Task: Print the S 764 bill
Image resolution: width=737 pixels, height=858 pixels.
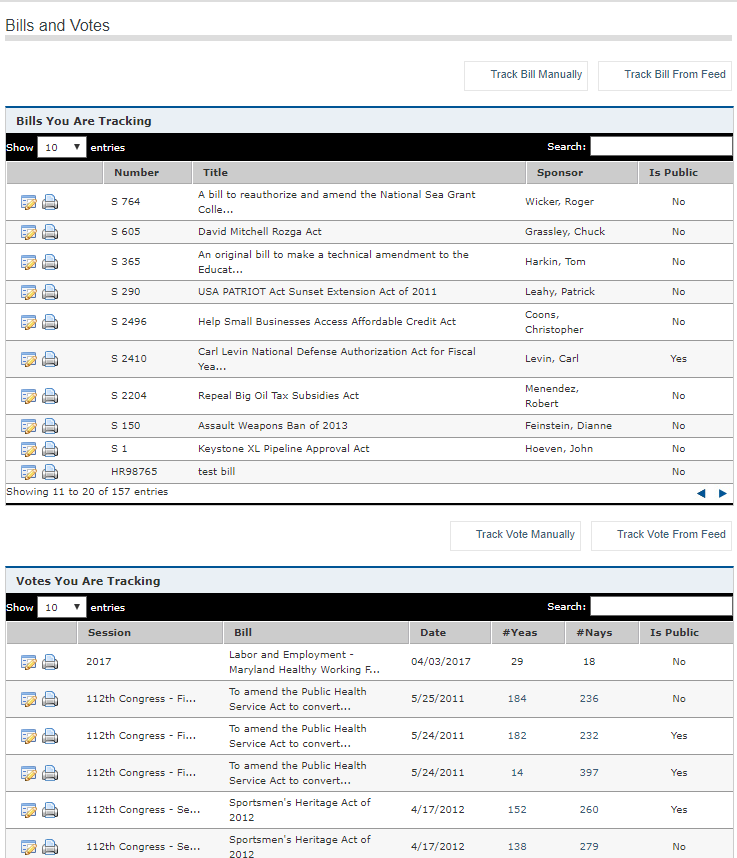Action: [x=50, y=202]
